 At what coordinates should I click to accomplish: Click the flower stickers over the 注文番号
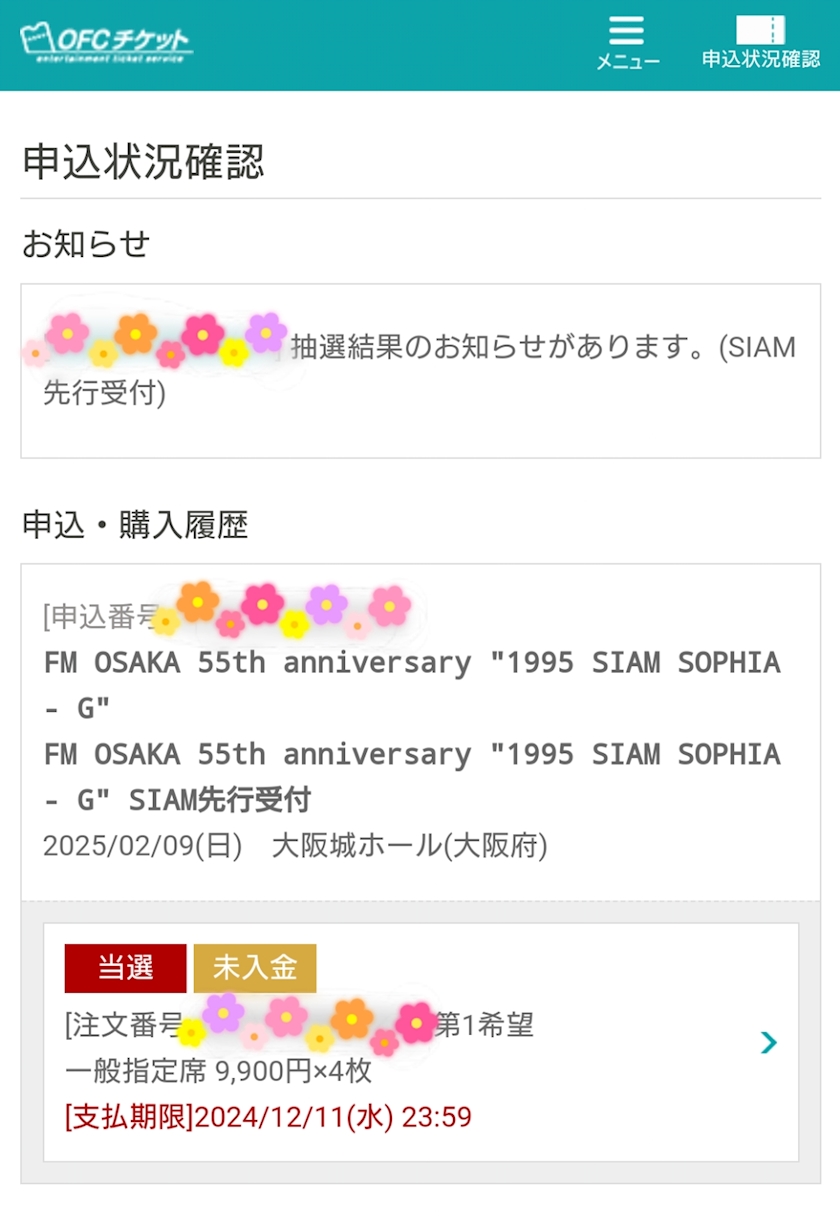(310, 1022)
